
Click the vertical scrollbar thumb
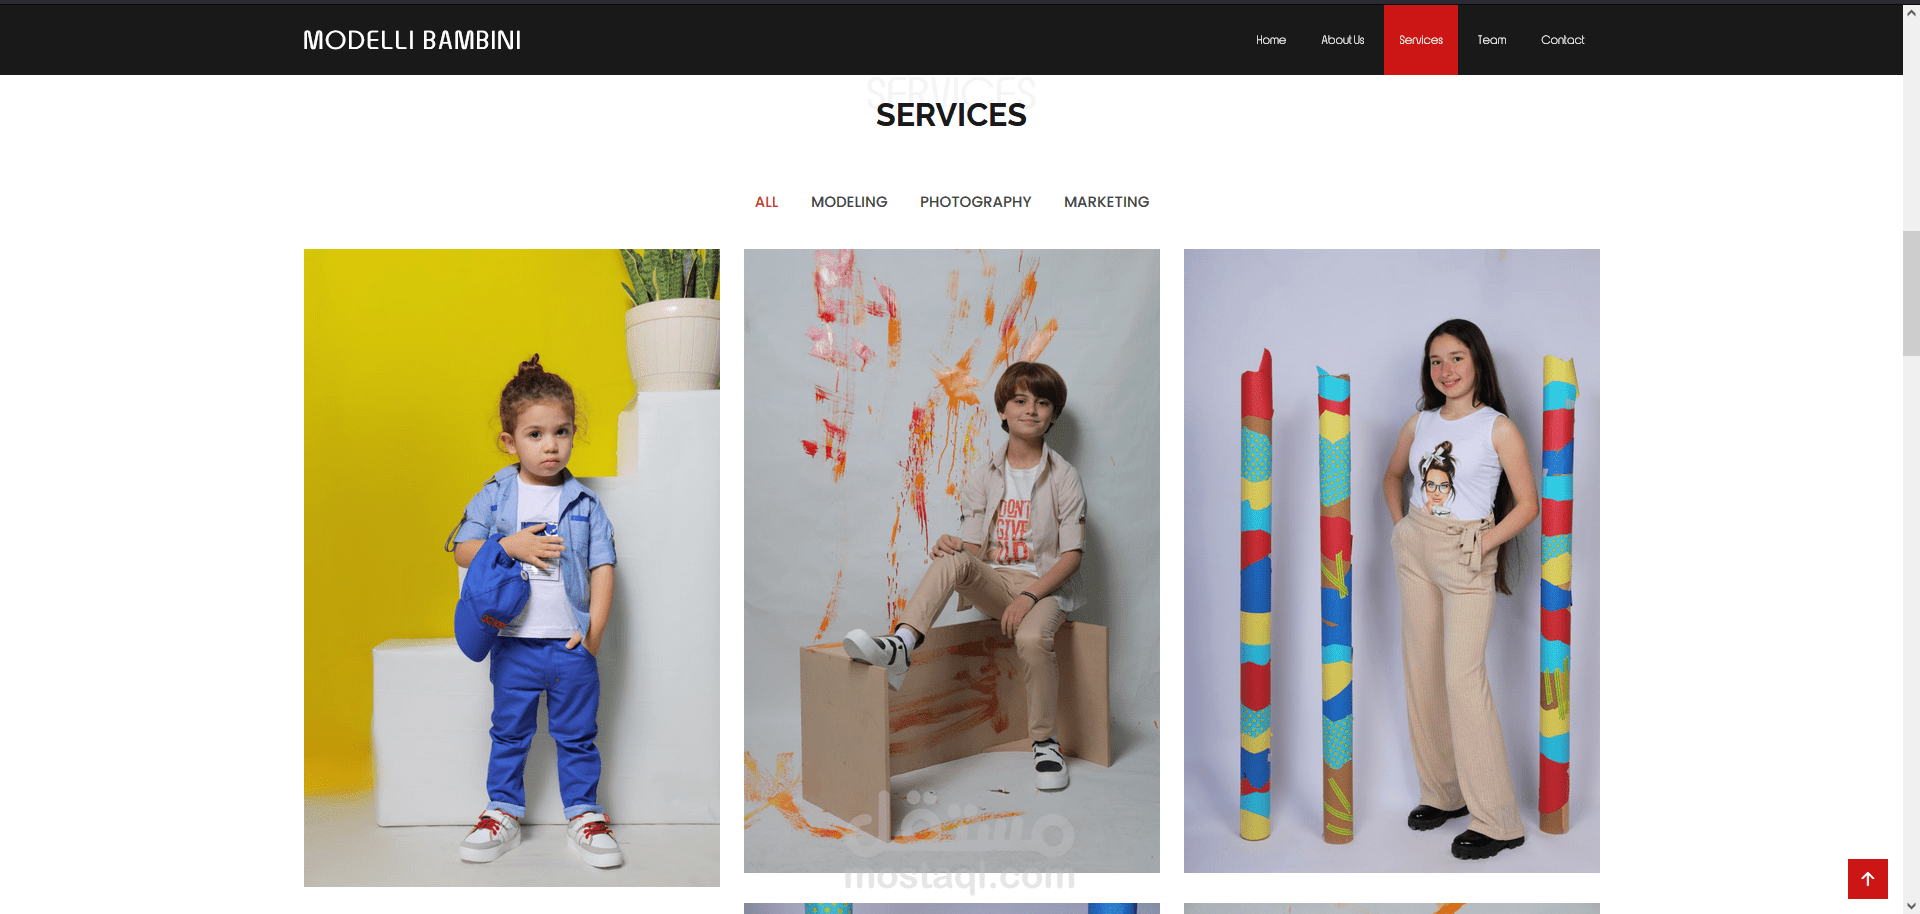tap(1911, 293)
